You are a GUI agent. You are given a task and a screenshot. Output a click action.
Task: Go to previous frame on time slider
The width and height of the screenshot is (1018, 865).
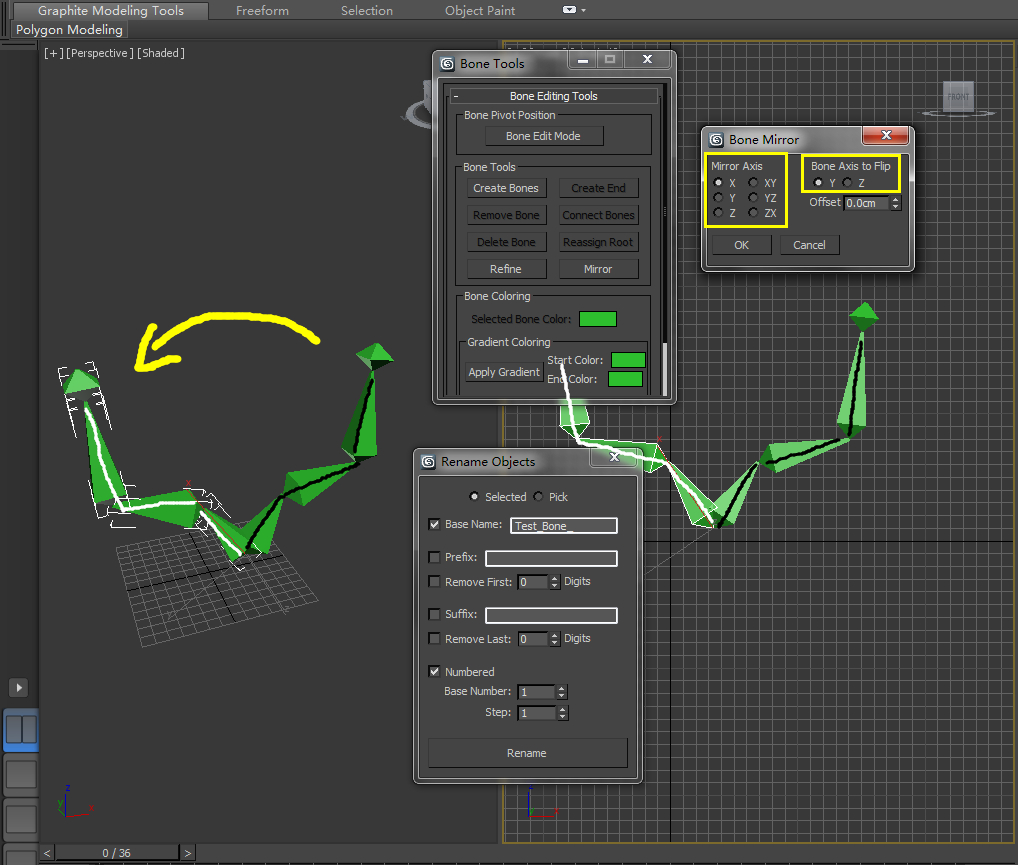(46, 853)
